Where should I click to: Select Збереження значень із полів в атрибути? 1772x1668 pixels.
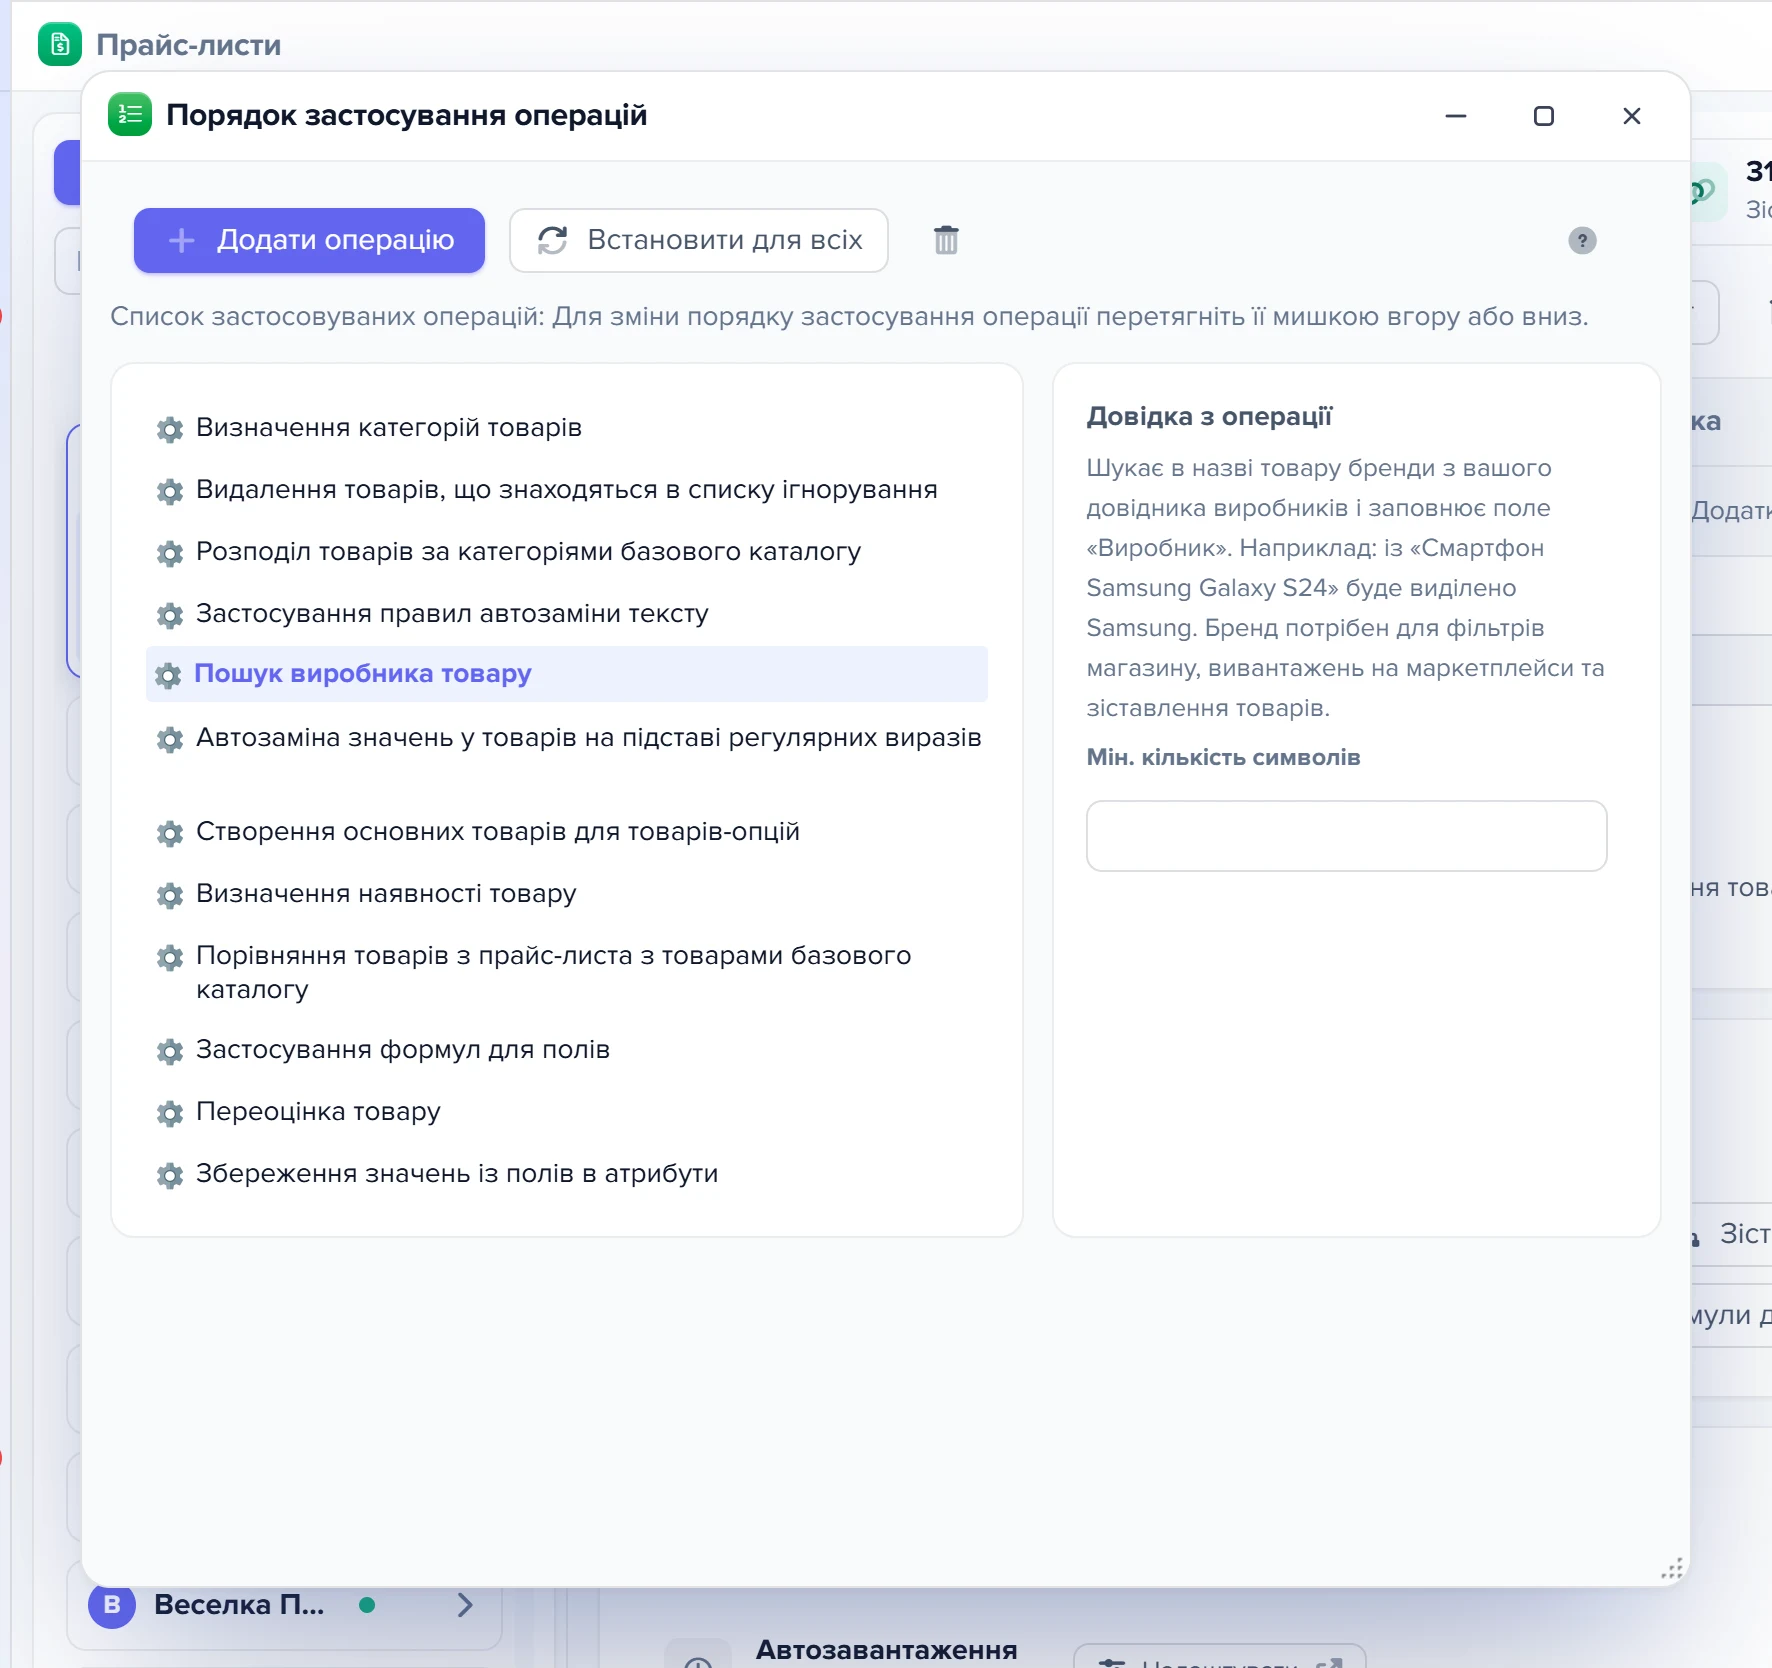pos(567,1174)
